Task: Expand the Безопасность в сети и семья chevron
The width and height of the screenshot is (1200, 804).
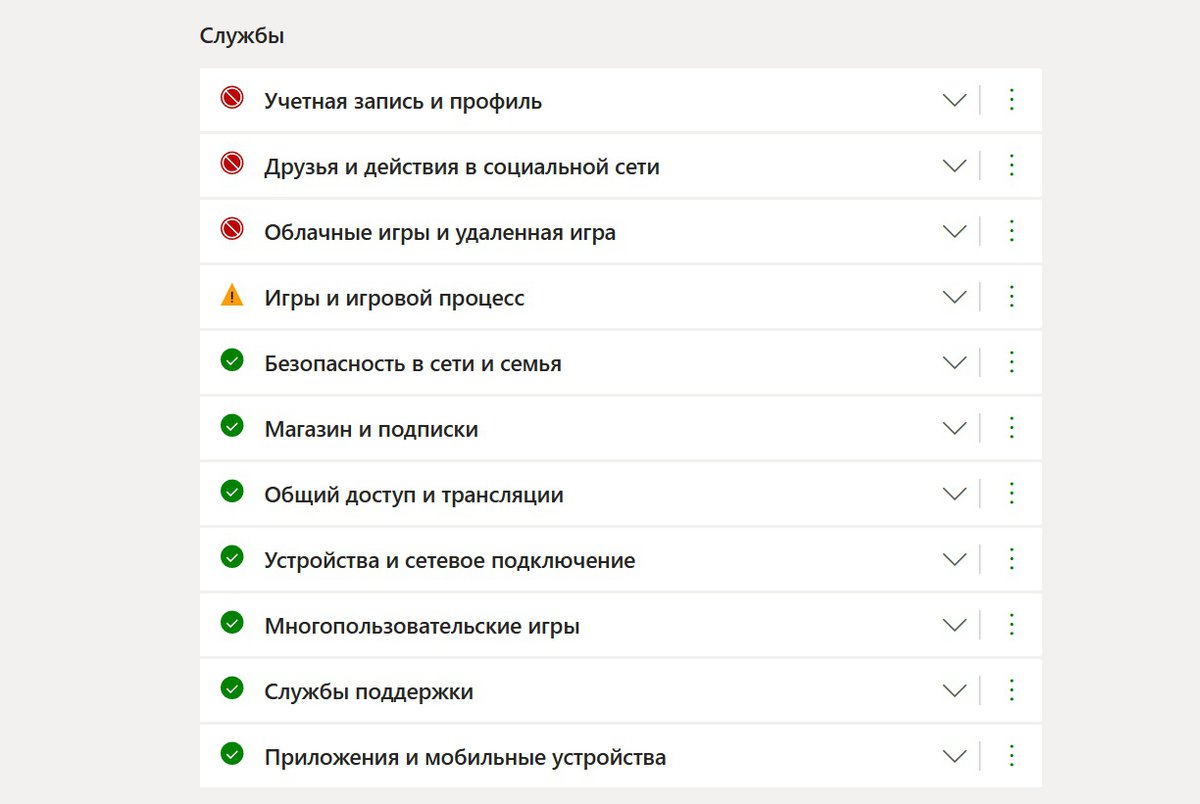Action: pyautogui.click(x=955, y=363)
